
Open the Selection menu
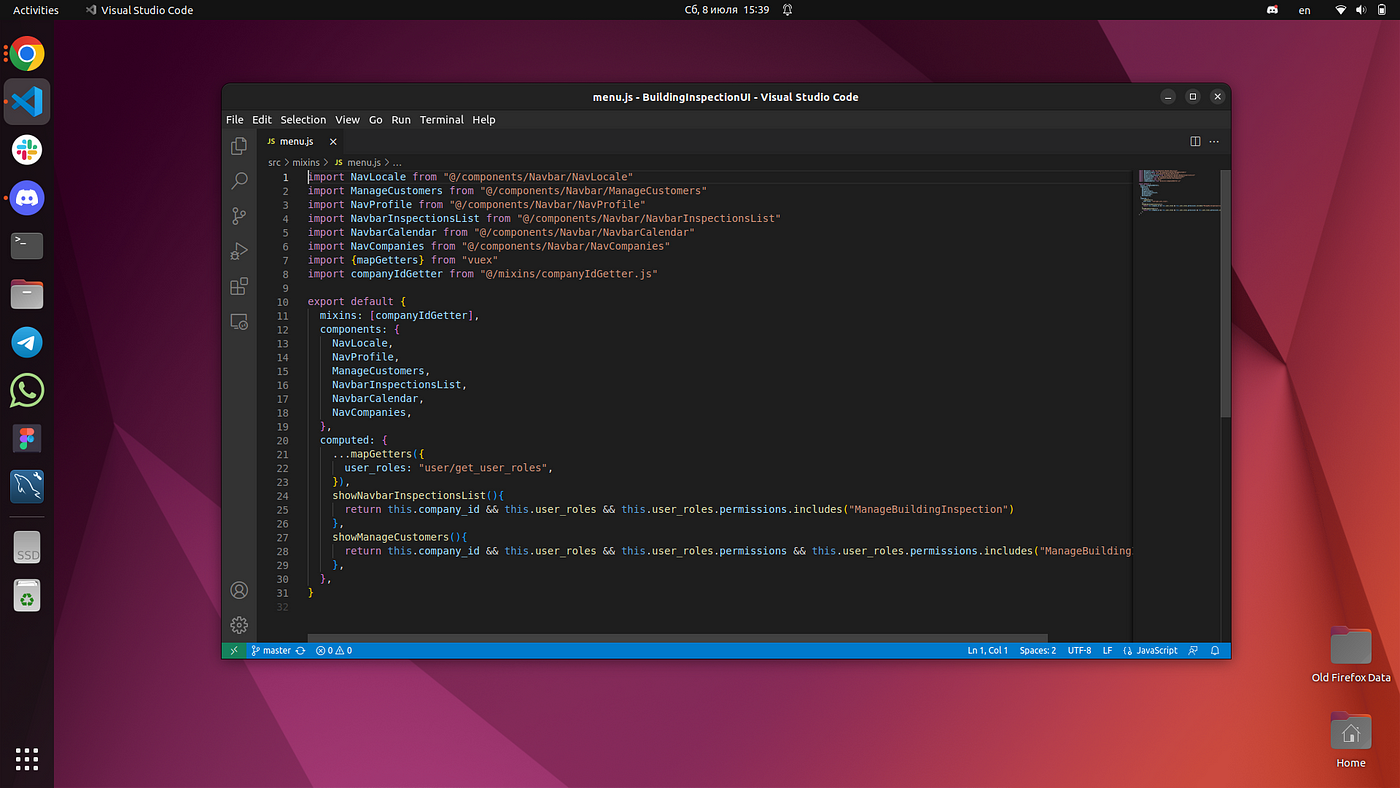pos(303,120)
